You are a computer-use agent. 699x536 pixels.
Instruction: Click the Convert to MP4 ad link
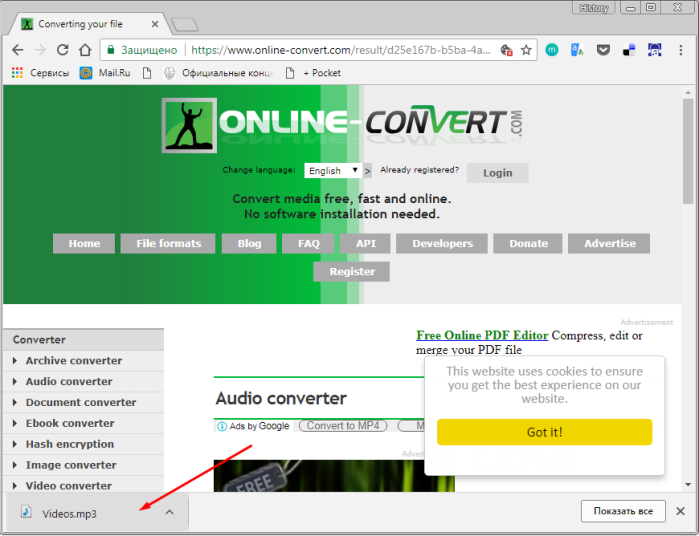(343, 426)
